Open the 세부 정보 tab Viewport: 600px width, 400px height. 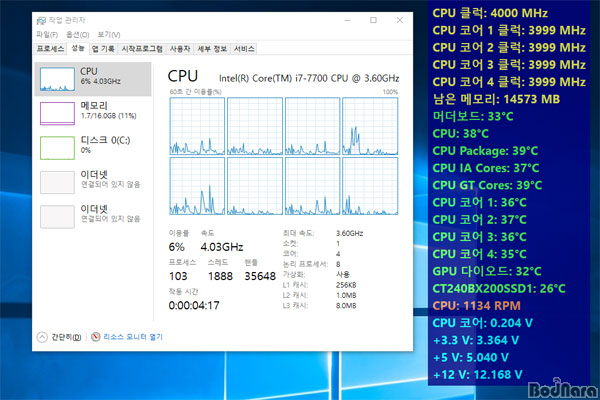(x=212, y=49)
